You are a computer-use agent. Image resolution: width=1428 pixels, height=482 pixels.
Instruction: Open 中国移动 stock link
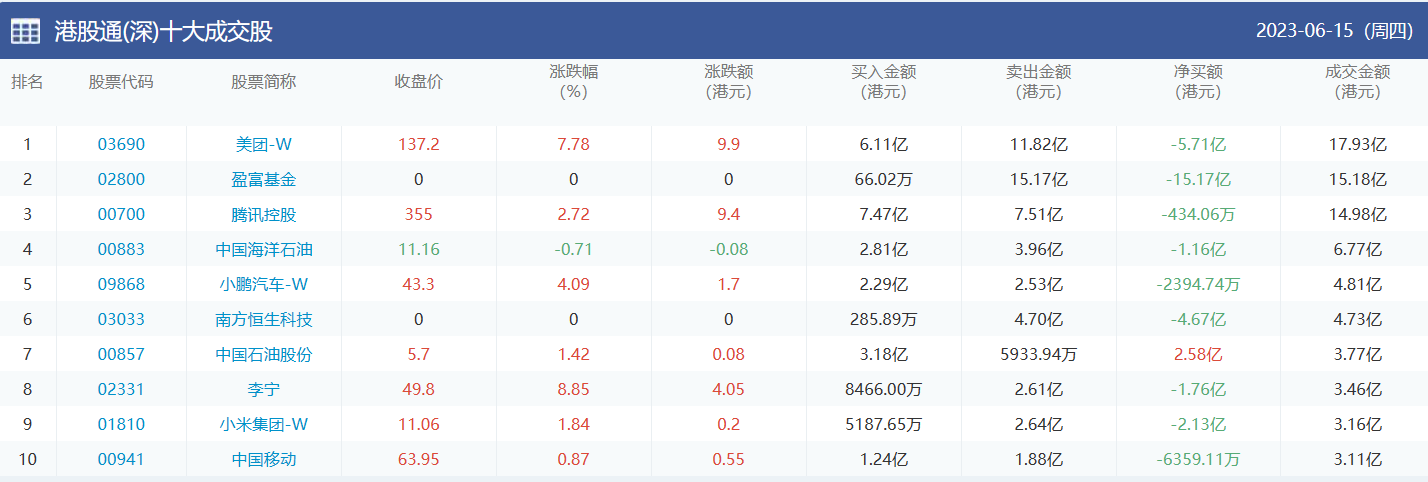coord(263,459)
